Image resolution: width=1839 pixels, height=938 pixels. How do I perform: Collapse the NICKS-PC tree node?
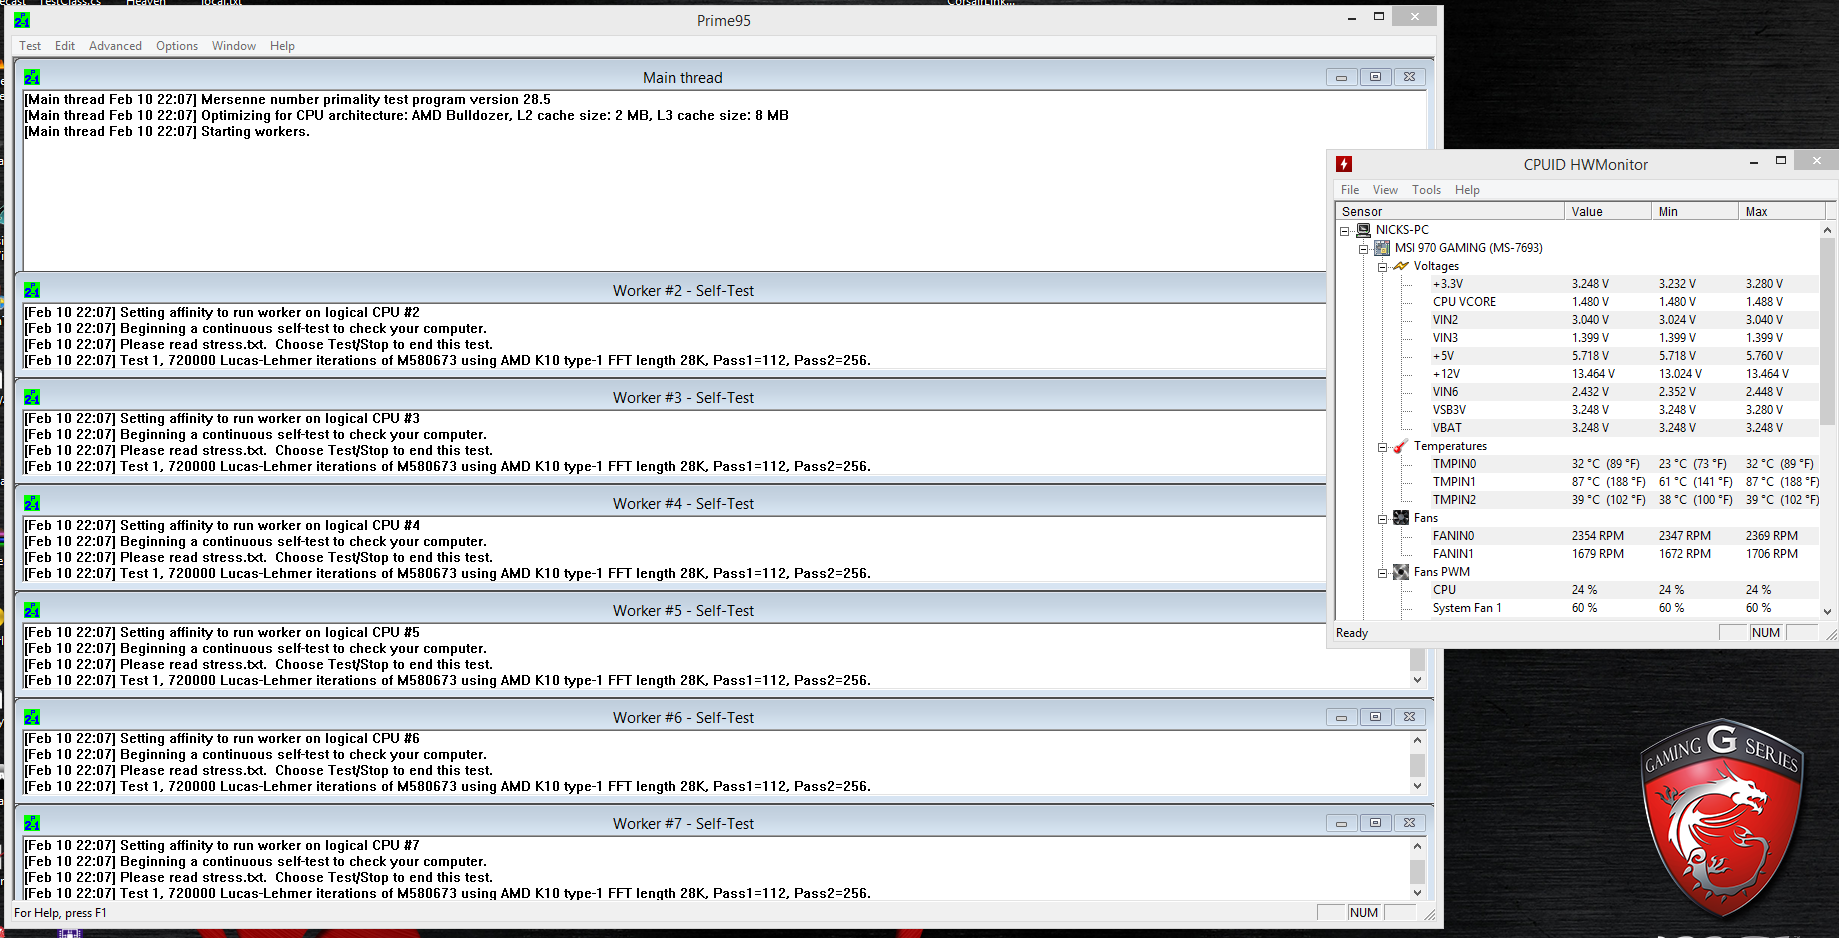click(1345, 231)
